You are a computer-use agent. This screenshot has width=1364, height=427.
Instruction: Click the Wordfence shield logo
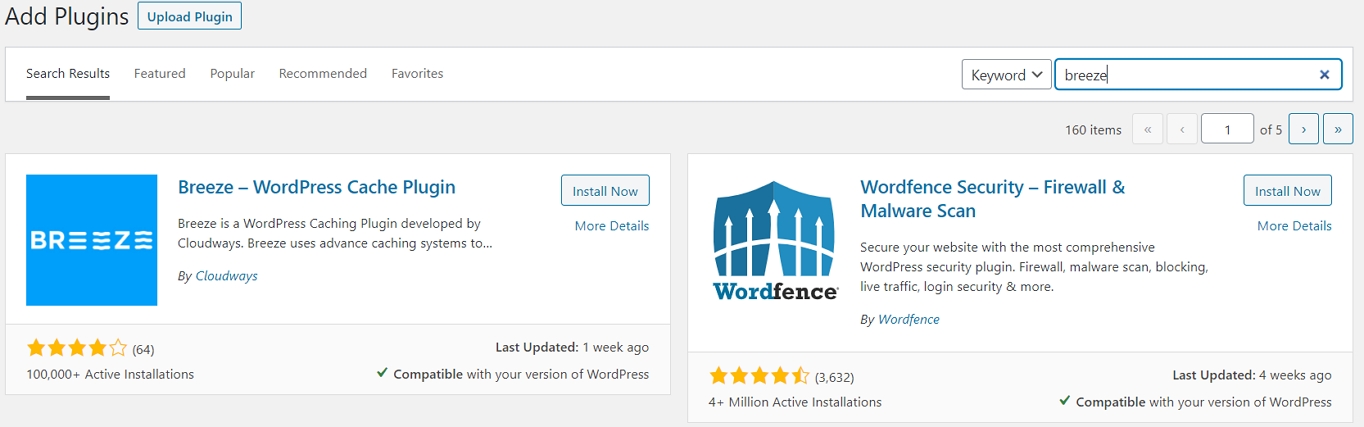[775, 241]
